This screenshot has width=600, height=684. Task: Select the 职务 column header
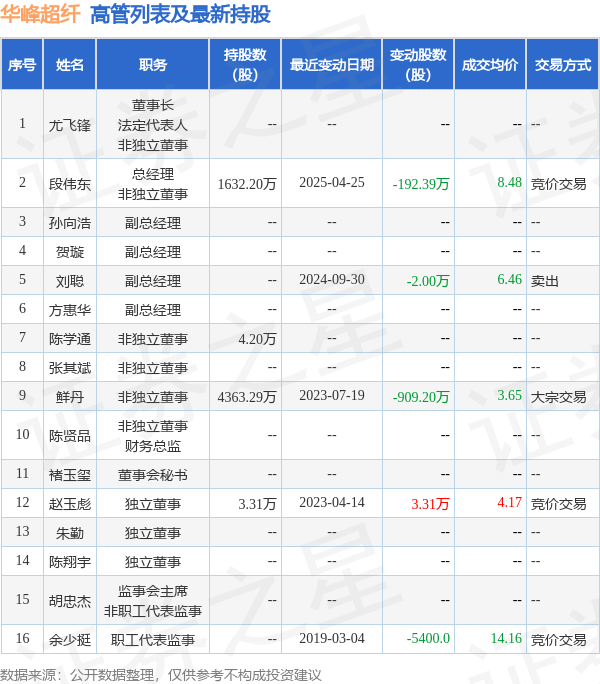click(153, 65)
